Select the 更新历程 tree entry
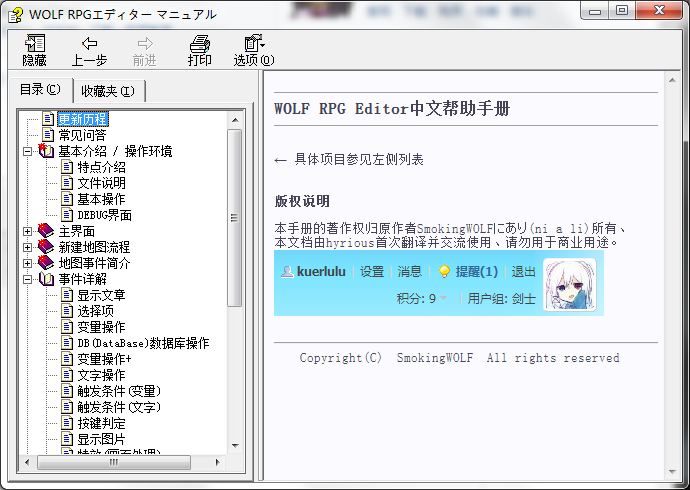690x490 pixels. point(82,119)
